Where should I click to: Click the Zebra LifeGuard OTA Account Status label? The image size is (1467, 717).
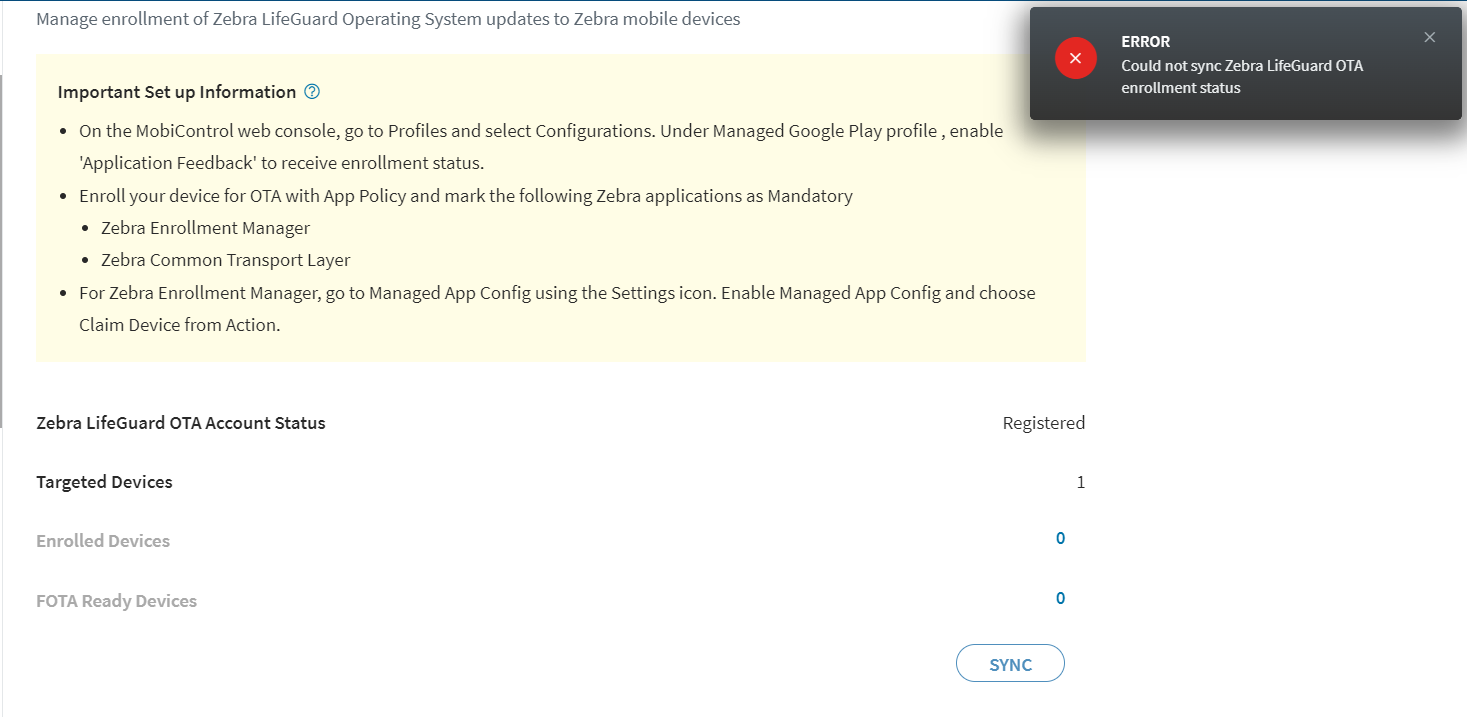[x=181, y=423]
